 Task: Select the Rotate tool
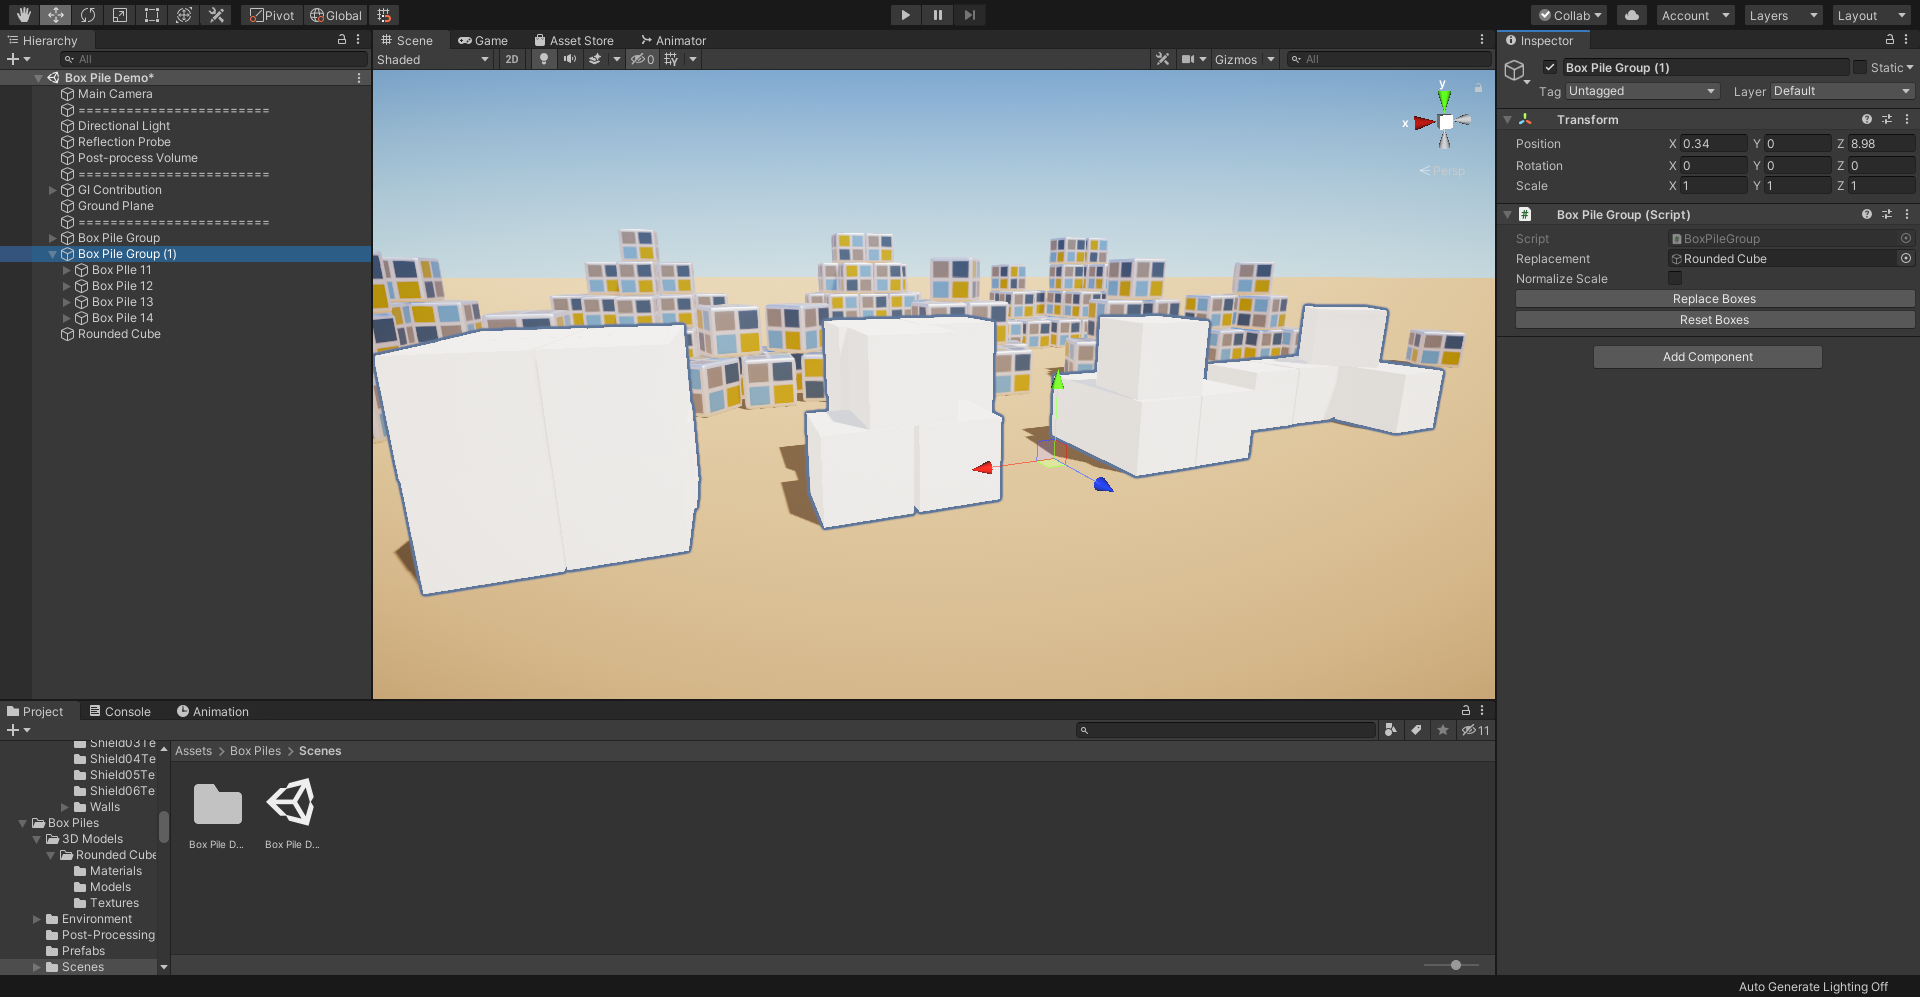pos(88,15)
